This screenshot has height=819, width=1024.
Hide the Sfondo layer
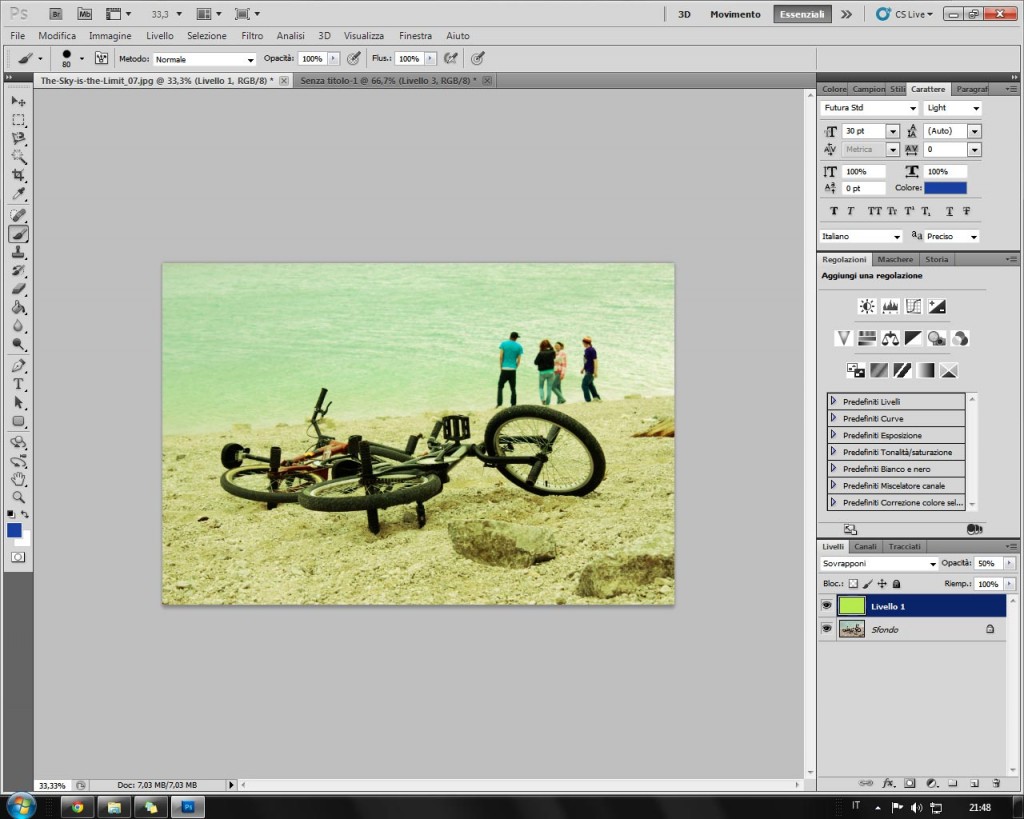[827, 629]
